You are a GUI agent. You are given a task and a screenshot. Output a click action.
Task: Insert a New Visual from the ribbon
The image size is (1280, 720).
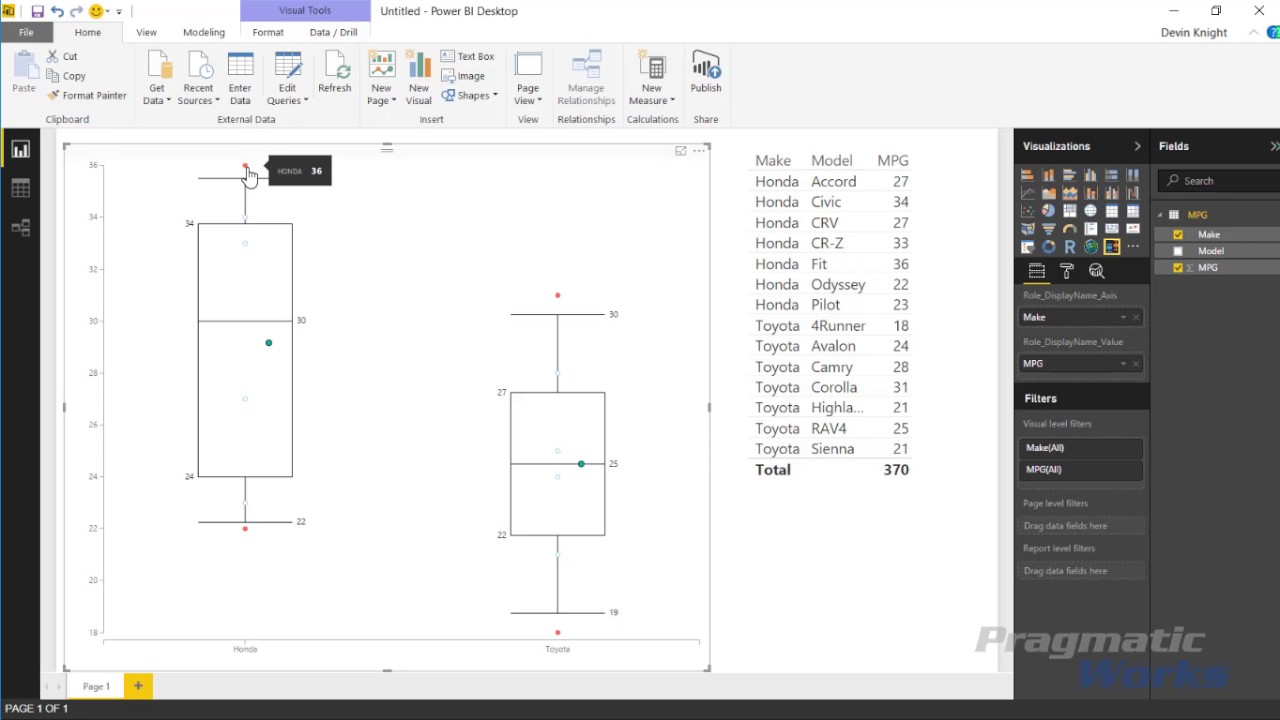[x=419, y=78]
